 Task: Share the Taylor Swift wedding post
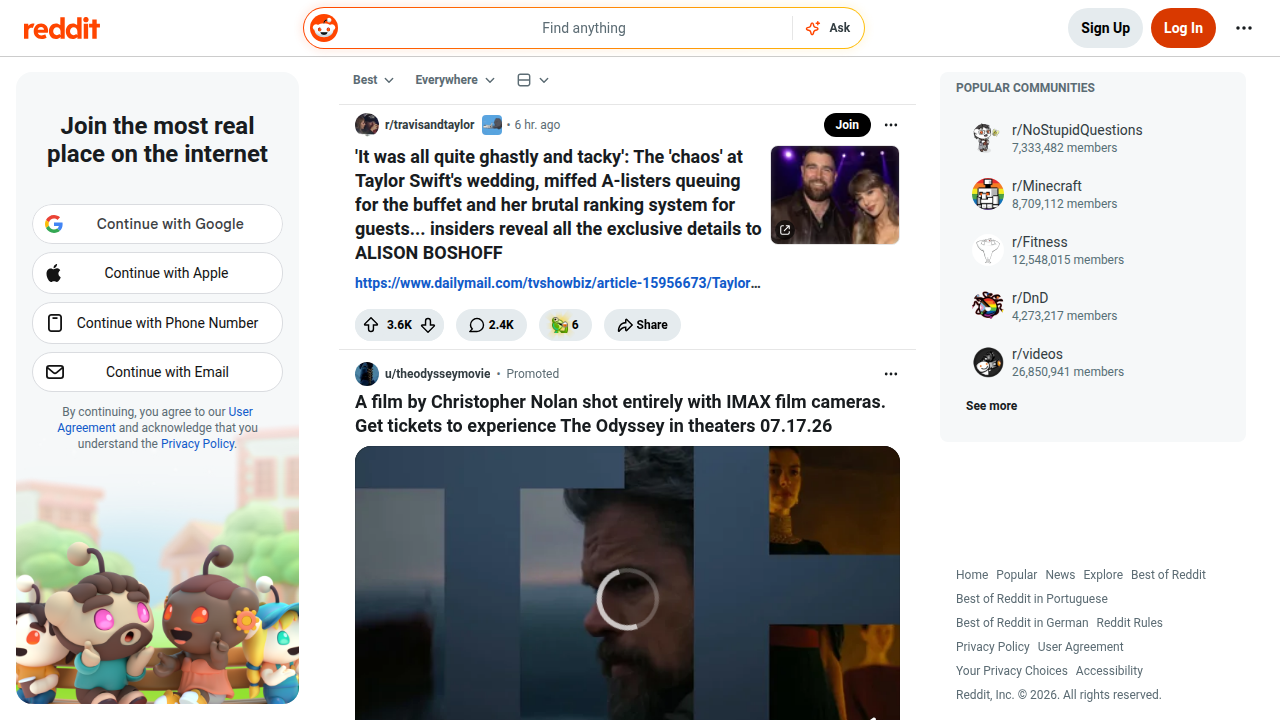(642, 325)
